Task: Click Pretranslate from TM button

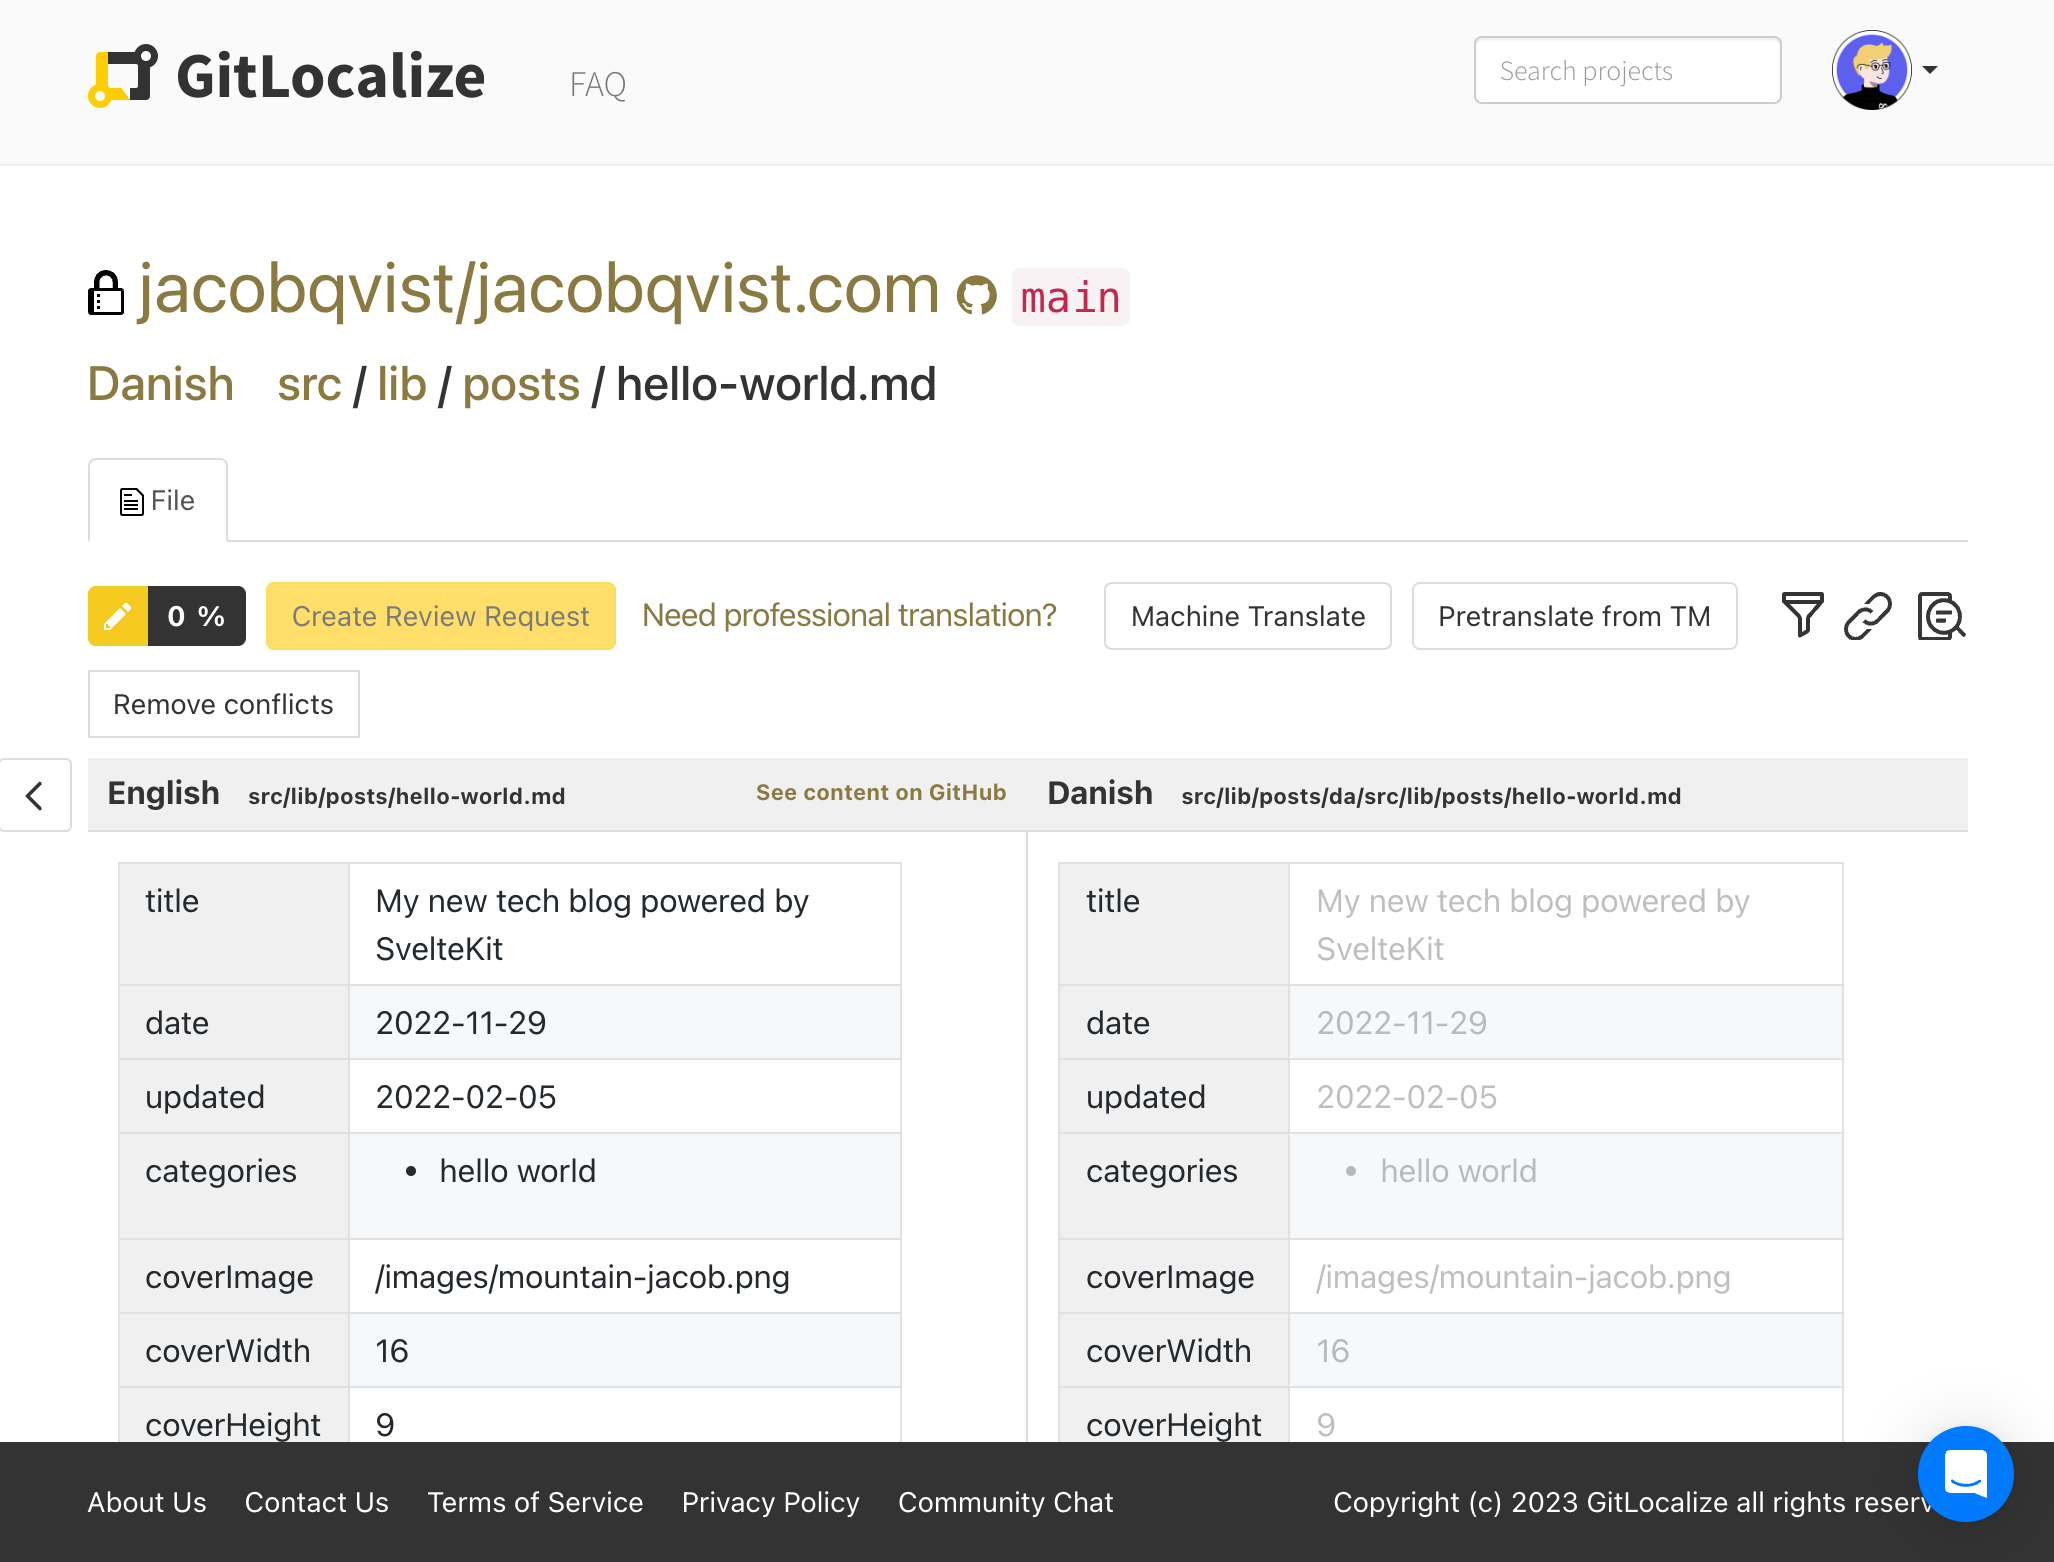Action: point(1574,616)
